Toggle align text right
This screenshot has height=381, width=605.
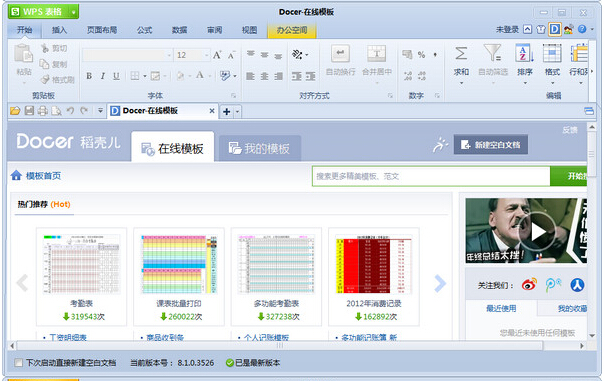point(278,76)
